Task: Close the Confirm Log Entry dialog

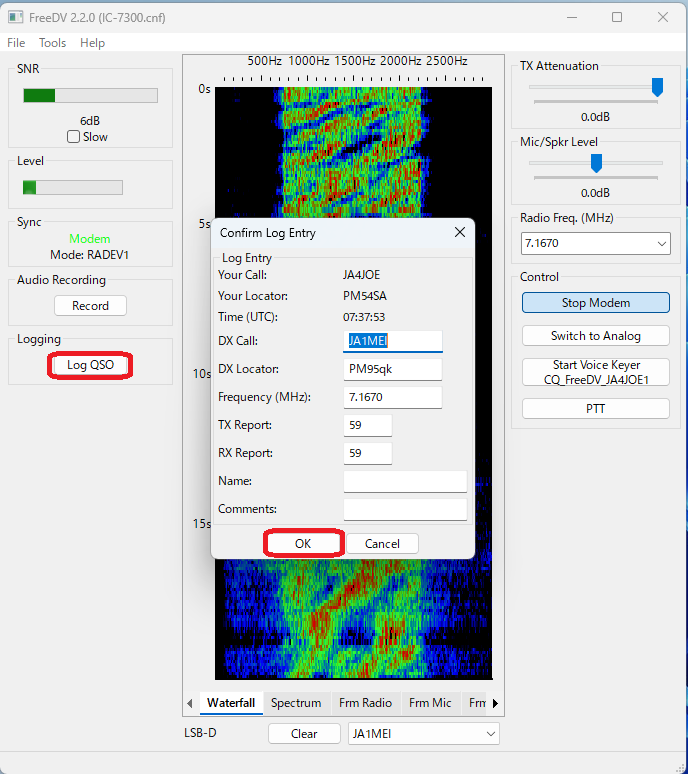Action: pos(459,232)
